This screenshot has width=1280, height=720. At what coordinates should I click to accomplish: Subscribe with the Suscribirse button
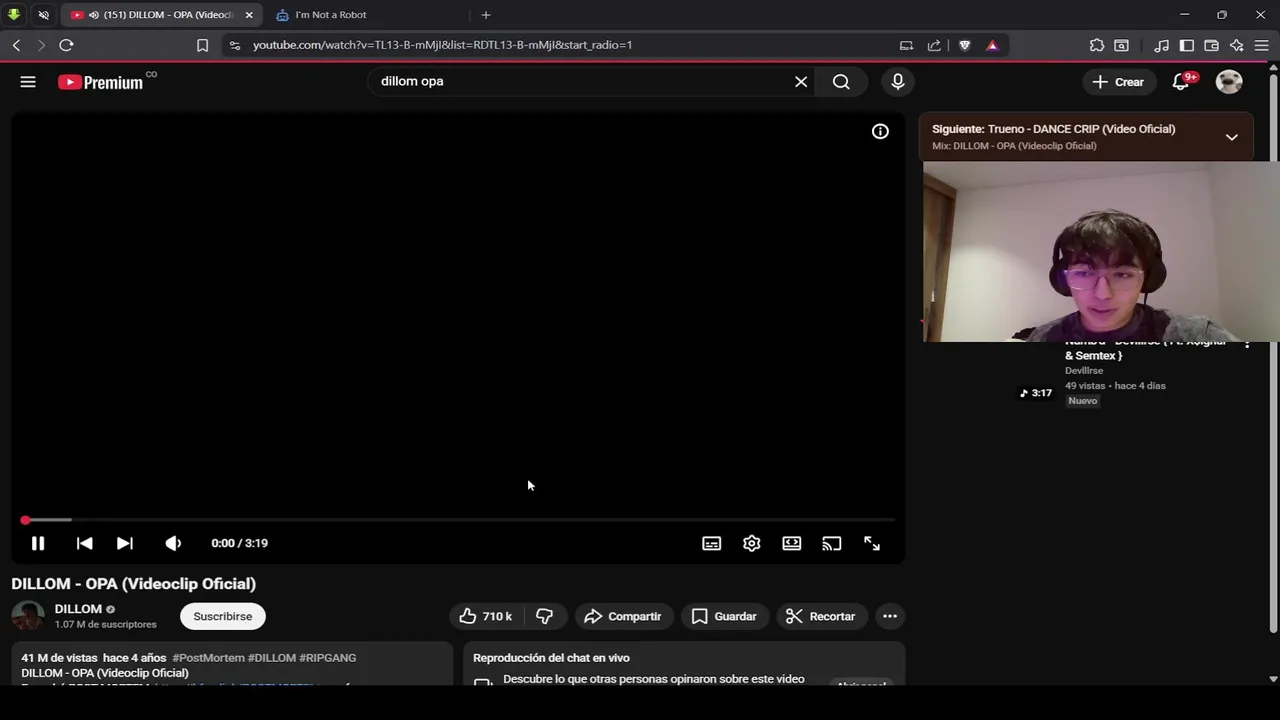(x=223, y=616)
